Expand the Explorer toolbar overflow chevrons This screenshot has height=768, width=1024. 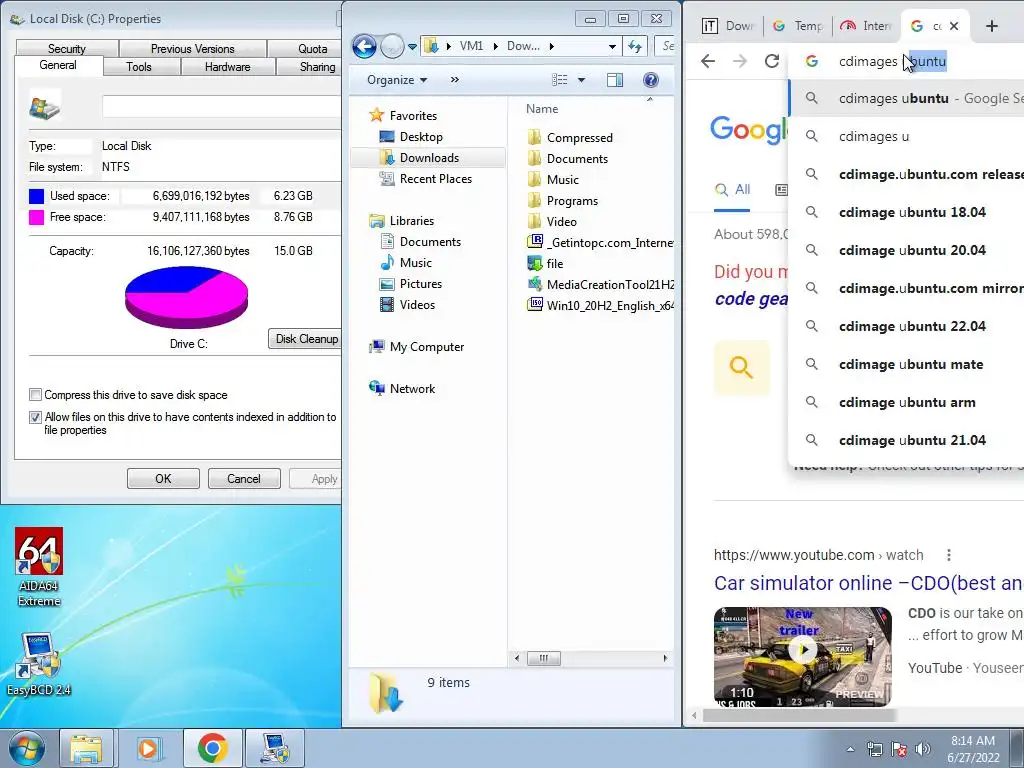[455, 80]
